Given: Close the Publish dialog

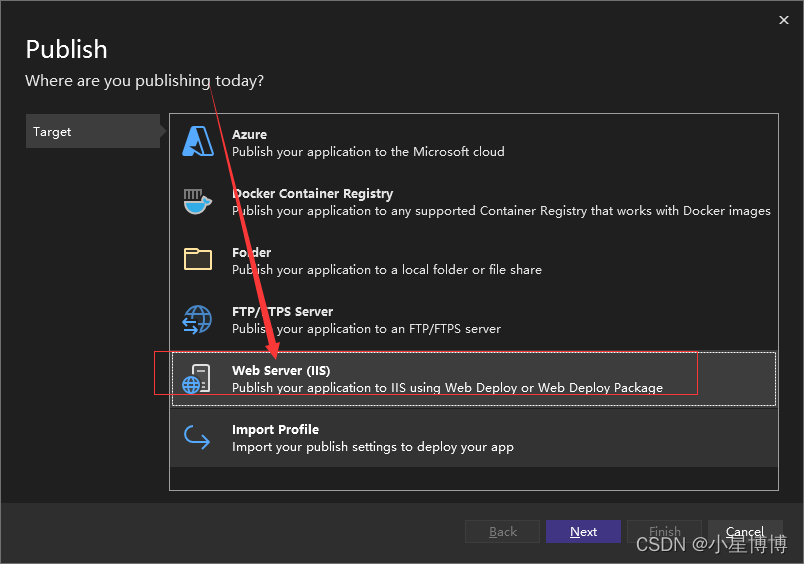Looking at the screenshot, I should pyautogui.click(x=783, y=20).
